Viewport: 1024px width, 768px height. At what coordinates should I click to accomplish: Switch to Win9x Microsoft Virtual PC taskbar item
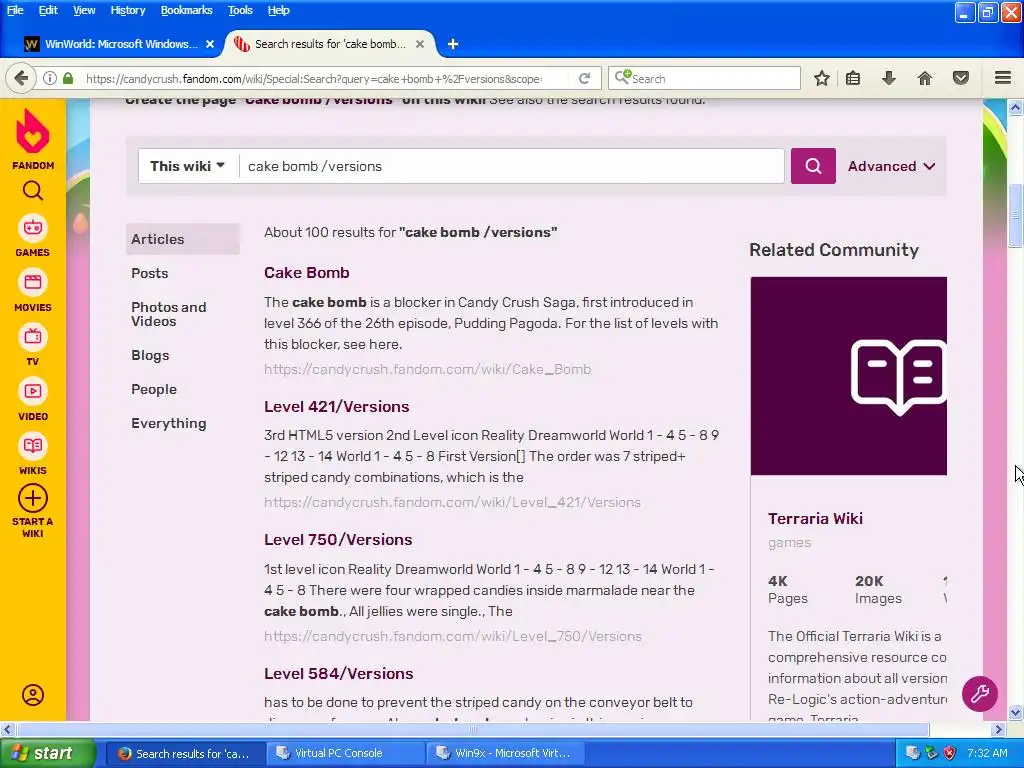[x=504, y=753]
